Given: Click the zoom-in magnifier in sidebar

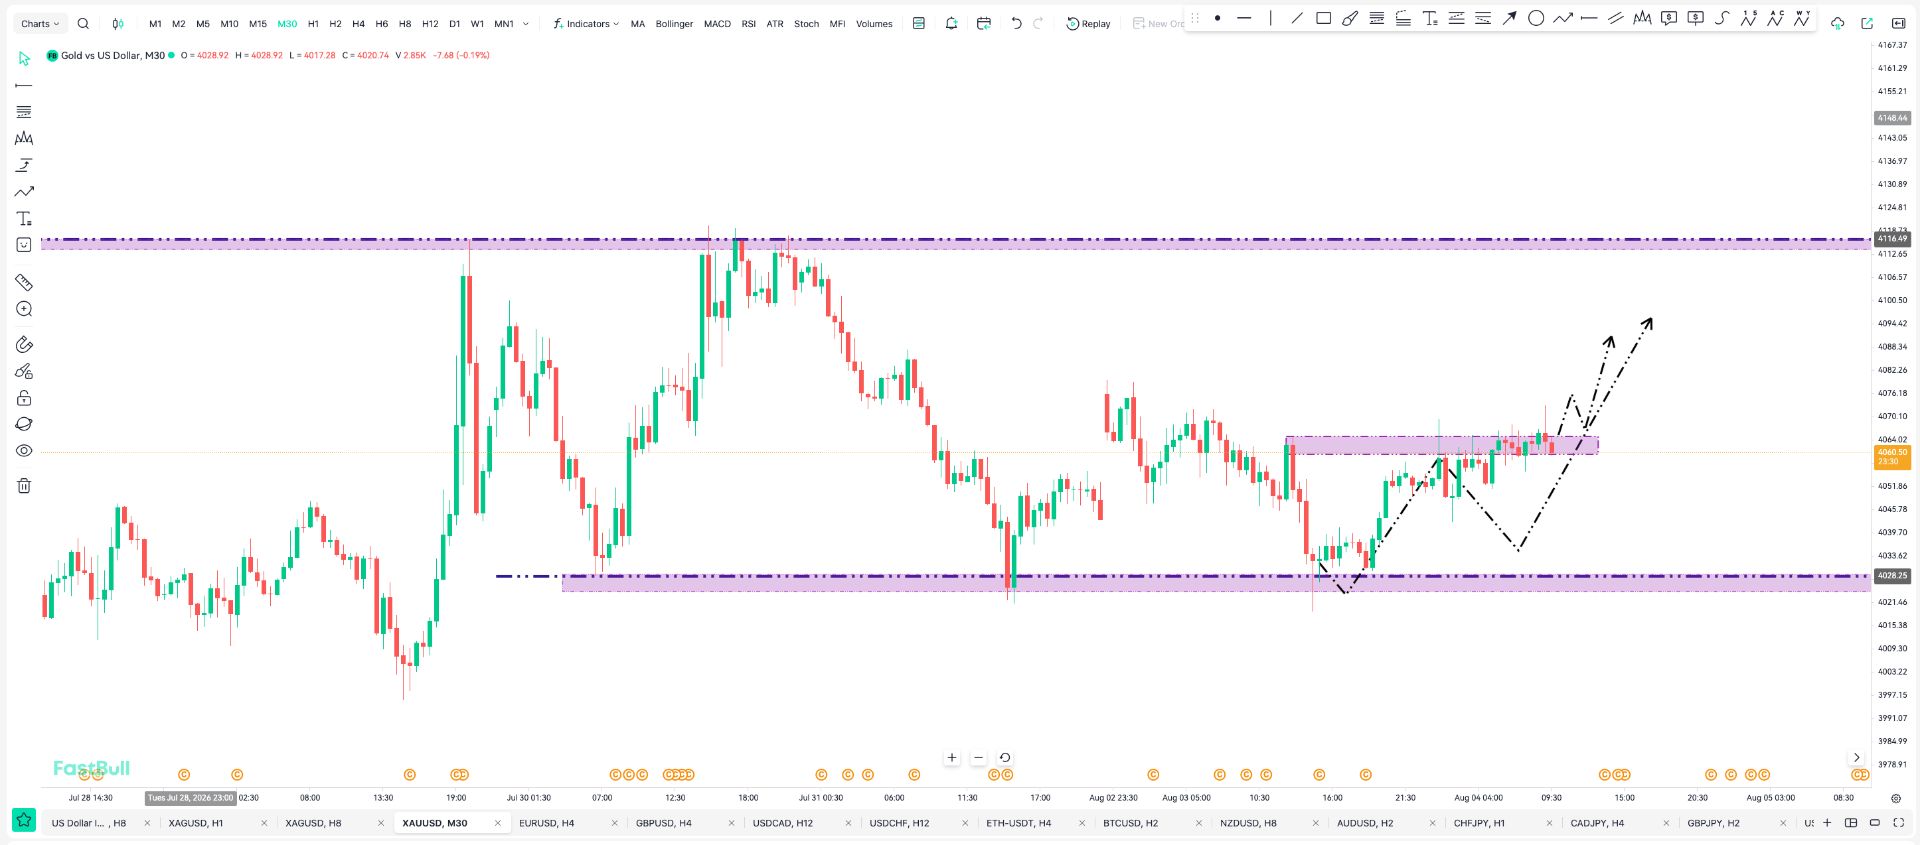Looking at the screenshot, I should click(x=24, y=310).
